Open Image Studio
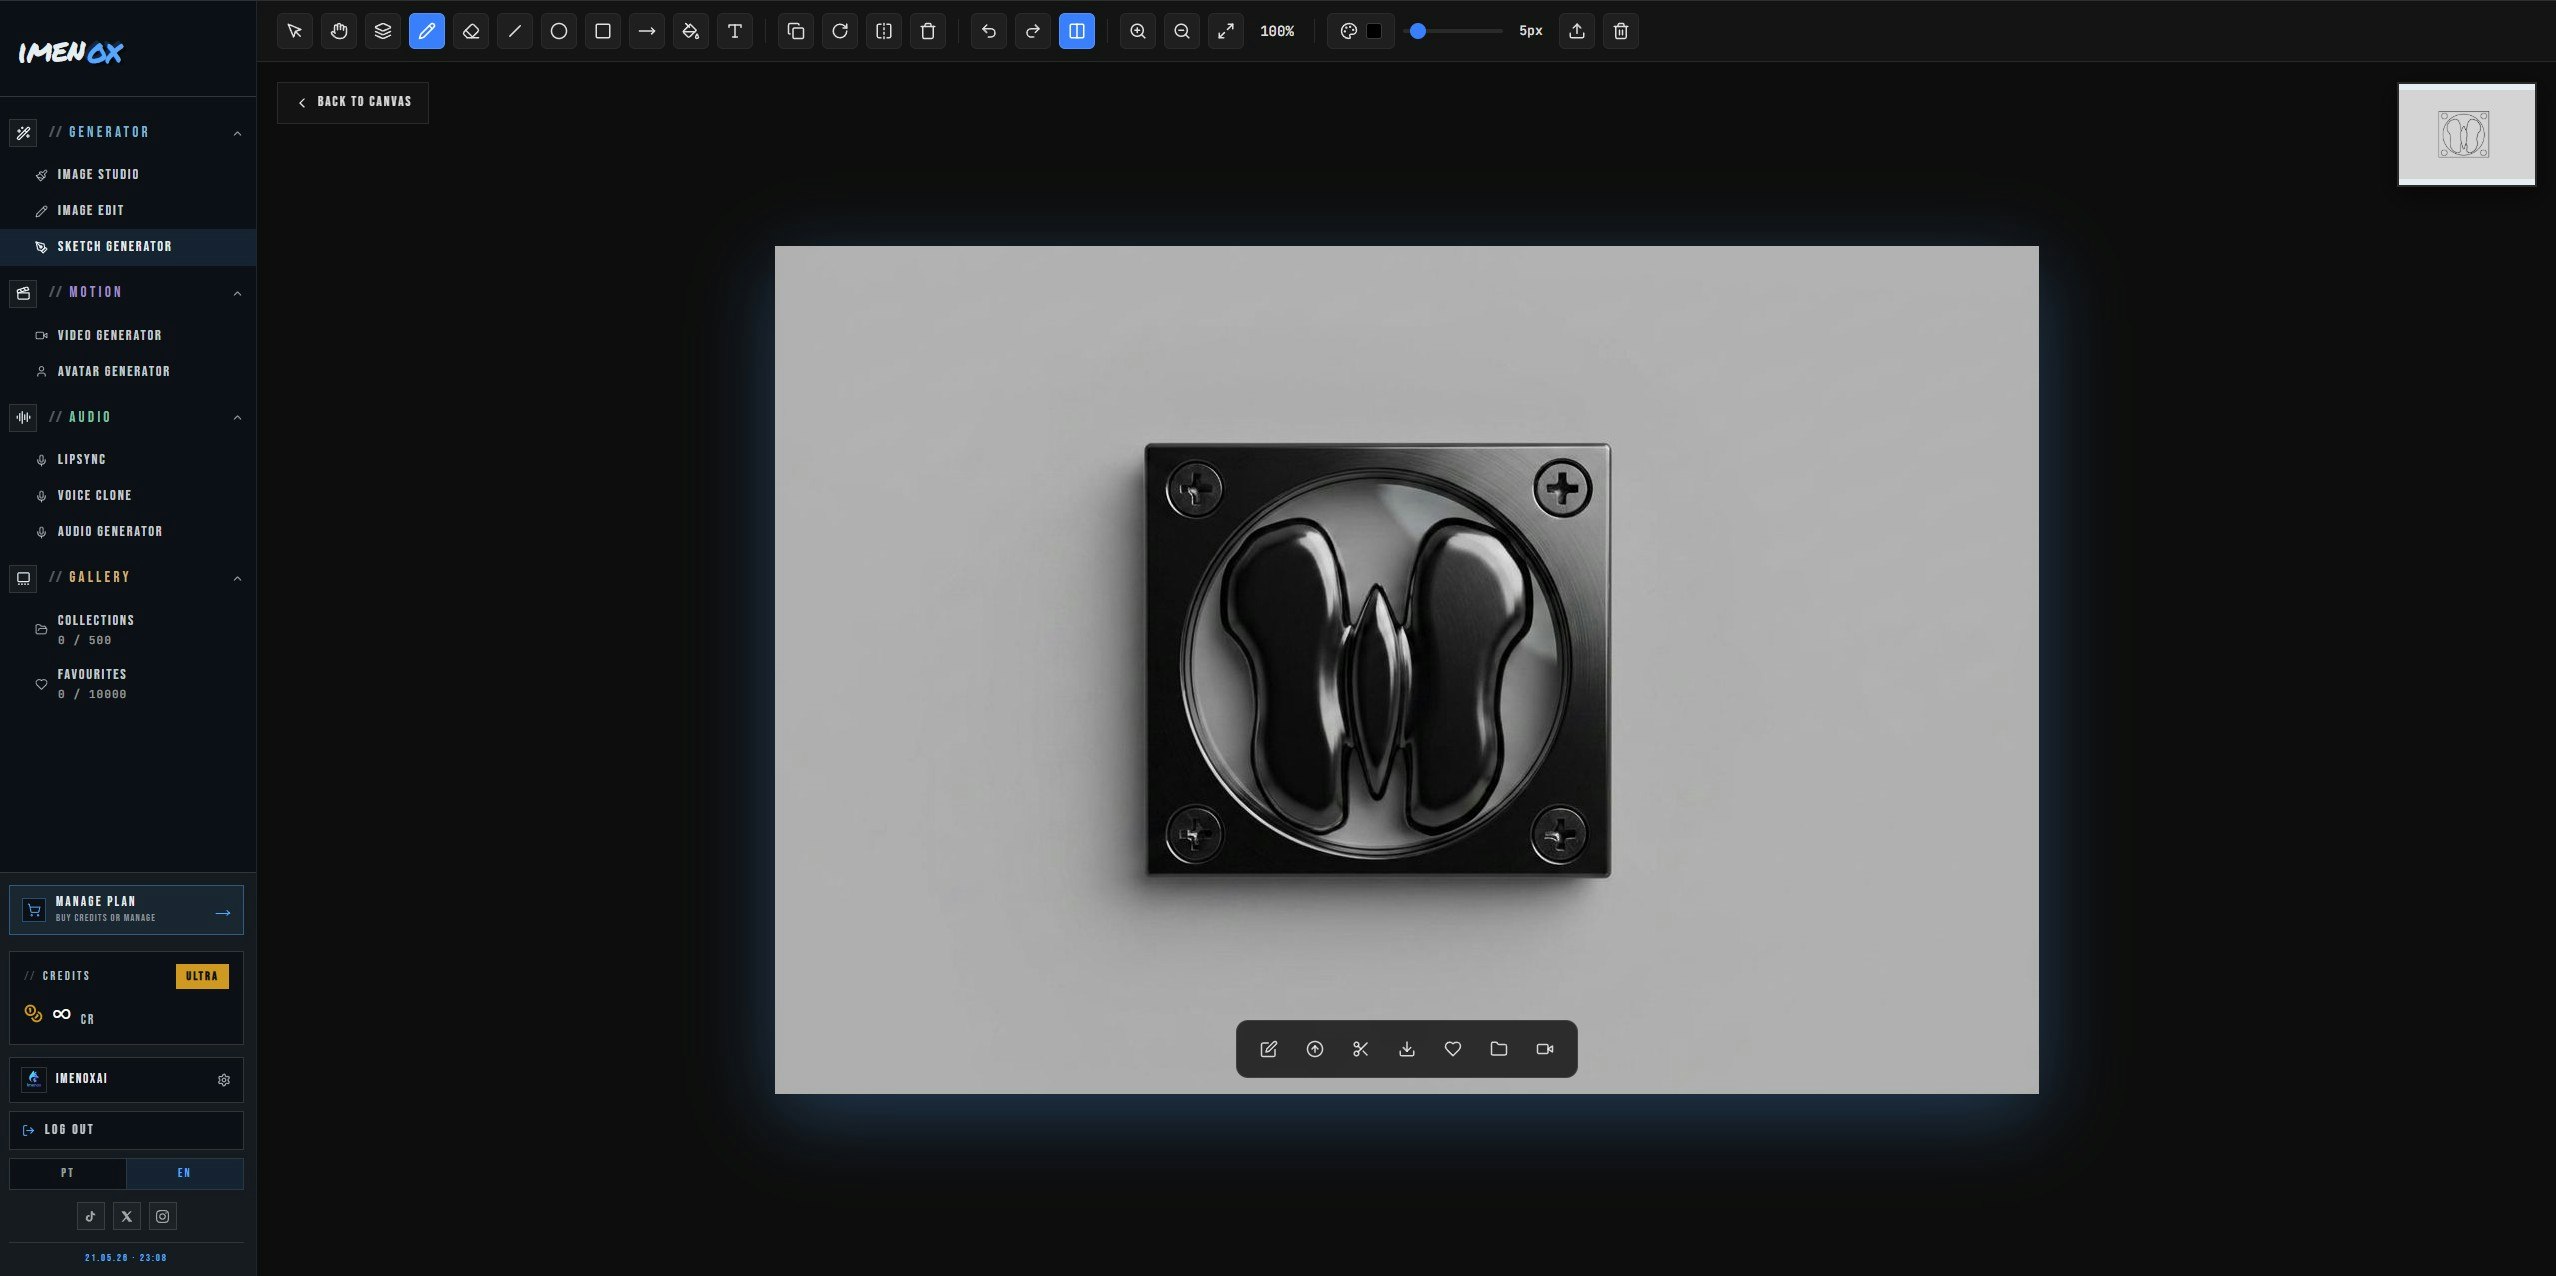Viewport: 2556px width, 1276px height. pyautogui.click(x=128, y=174)
